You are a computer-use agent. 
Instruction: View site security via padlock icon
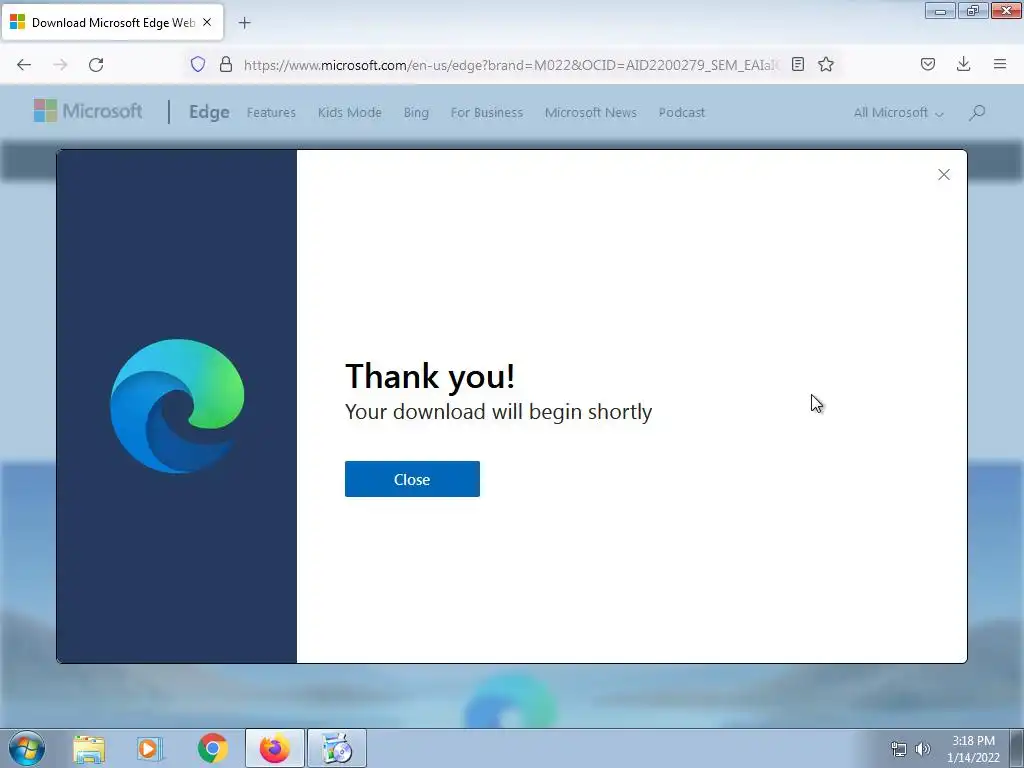pyautogui.click(x=226, y=64)
